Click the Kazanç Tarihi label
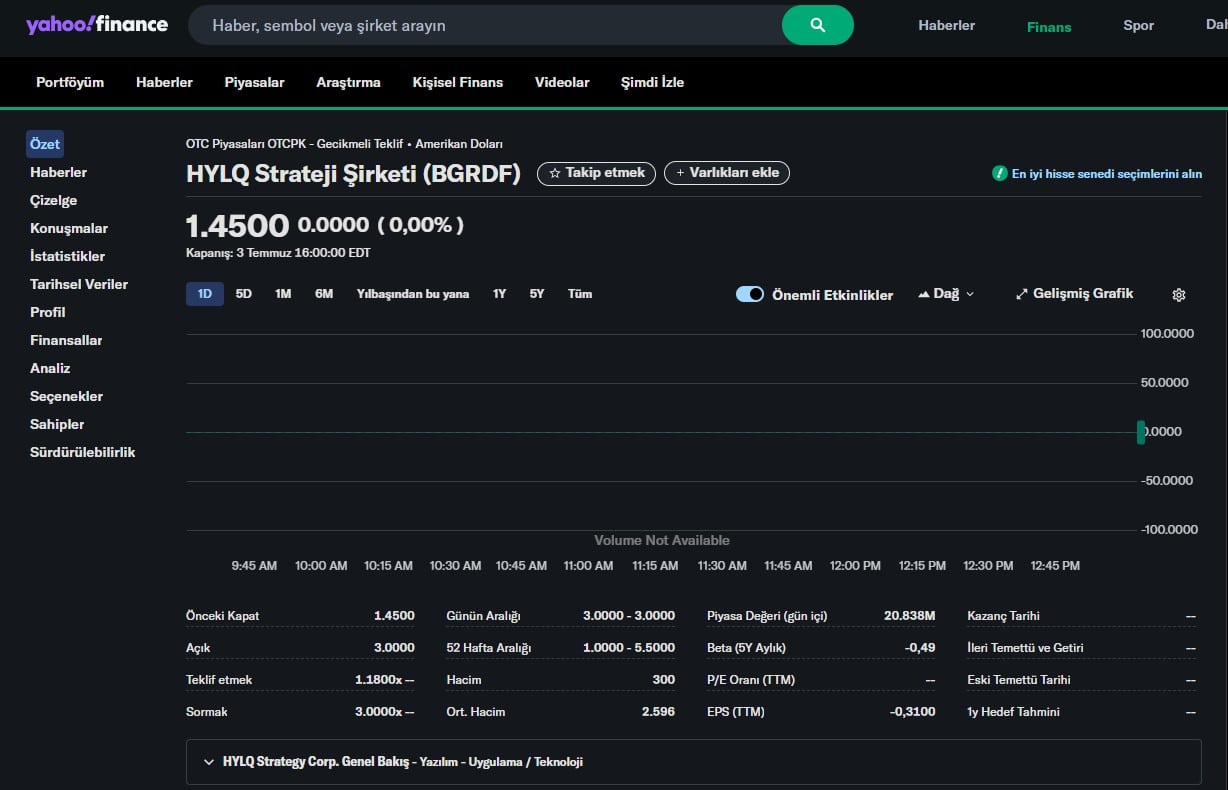 (1003, 616)
